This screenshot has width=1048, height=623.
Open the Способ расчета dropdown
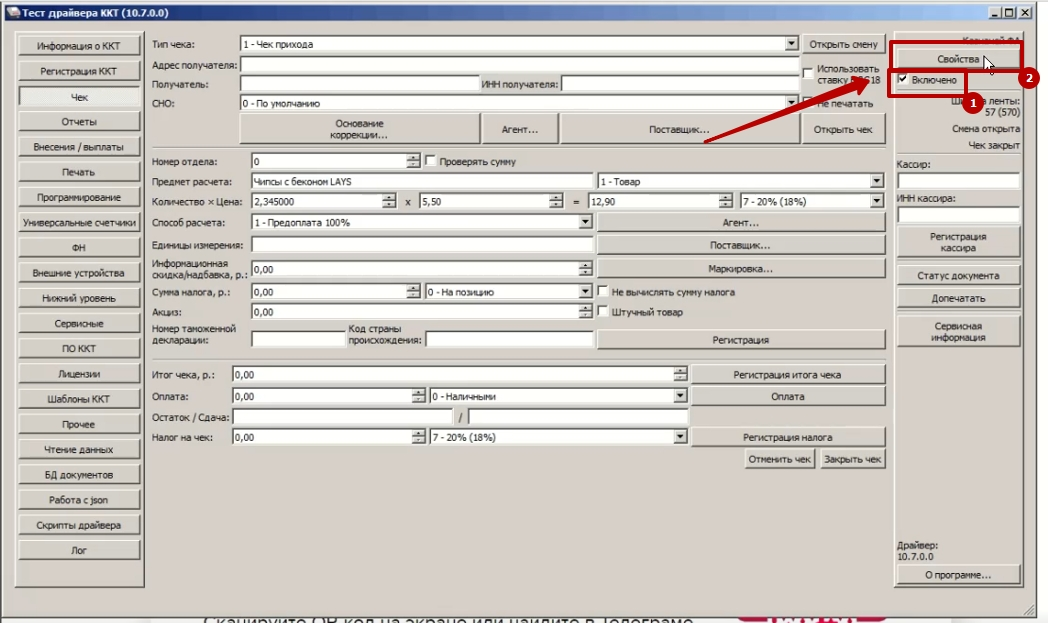[585, 222]
